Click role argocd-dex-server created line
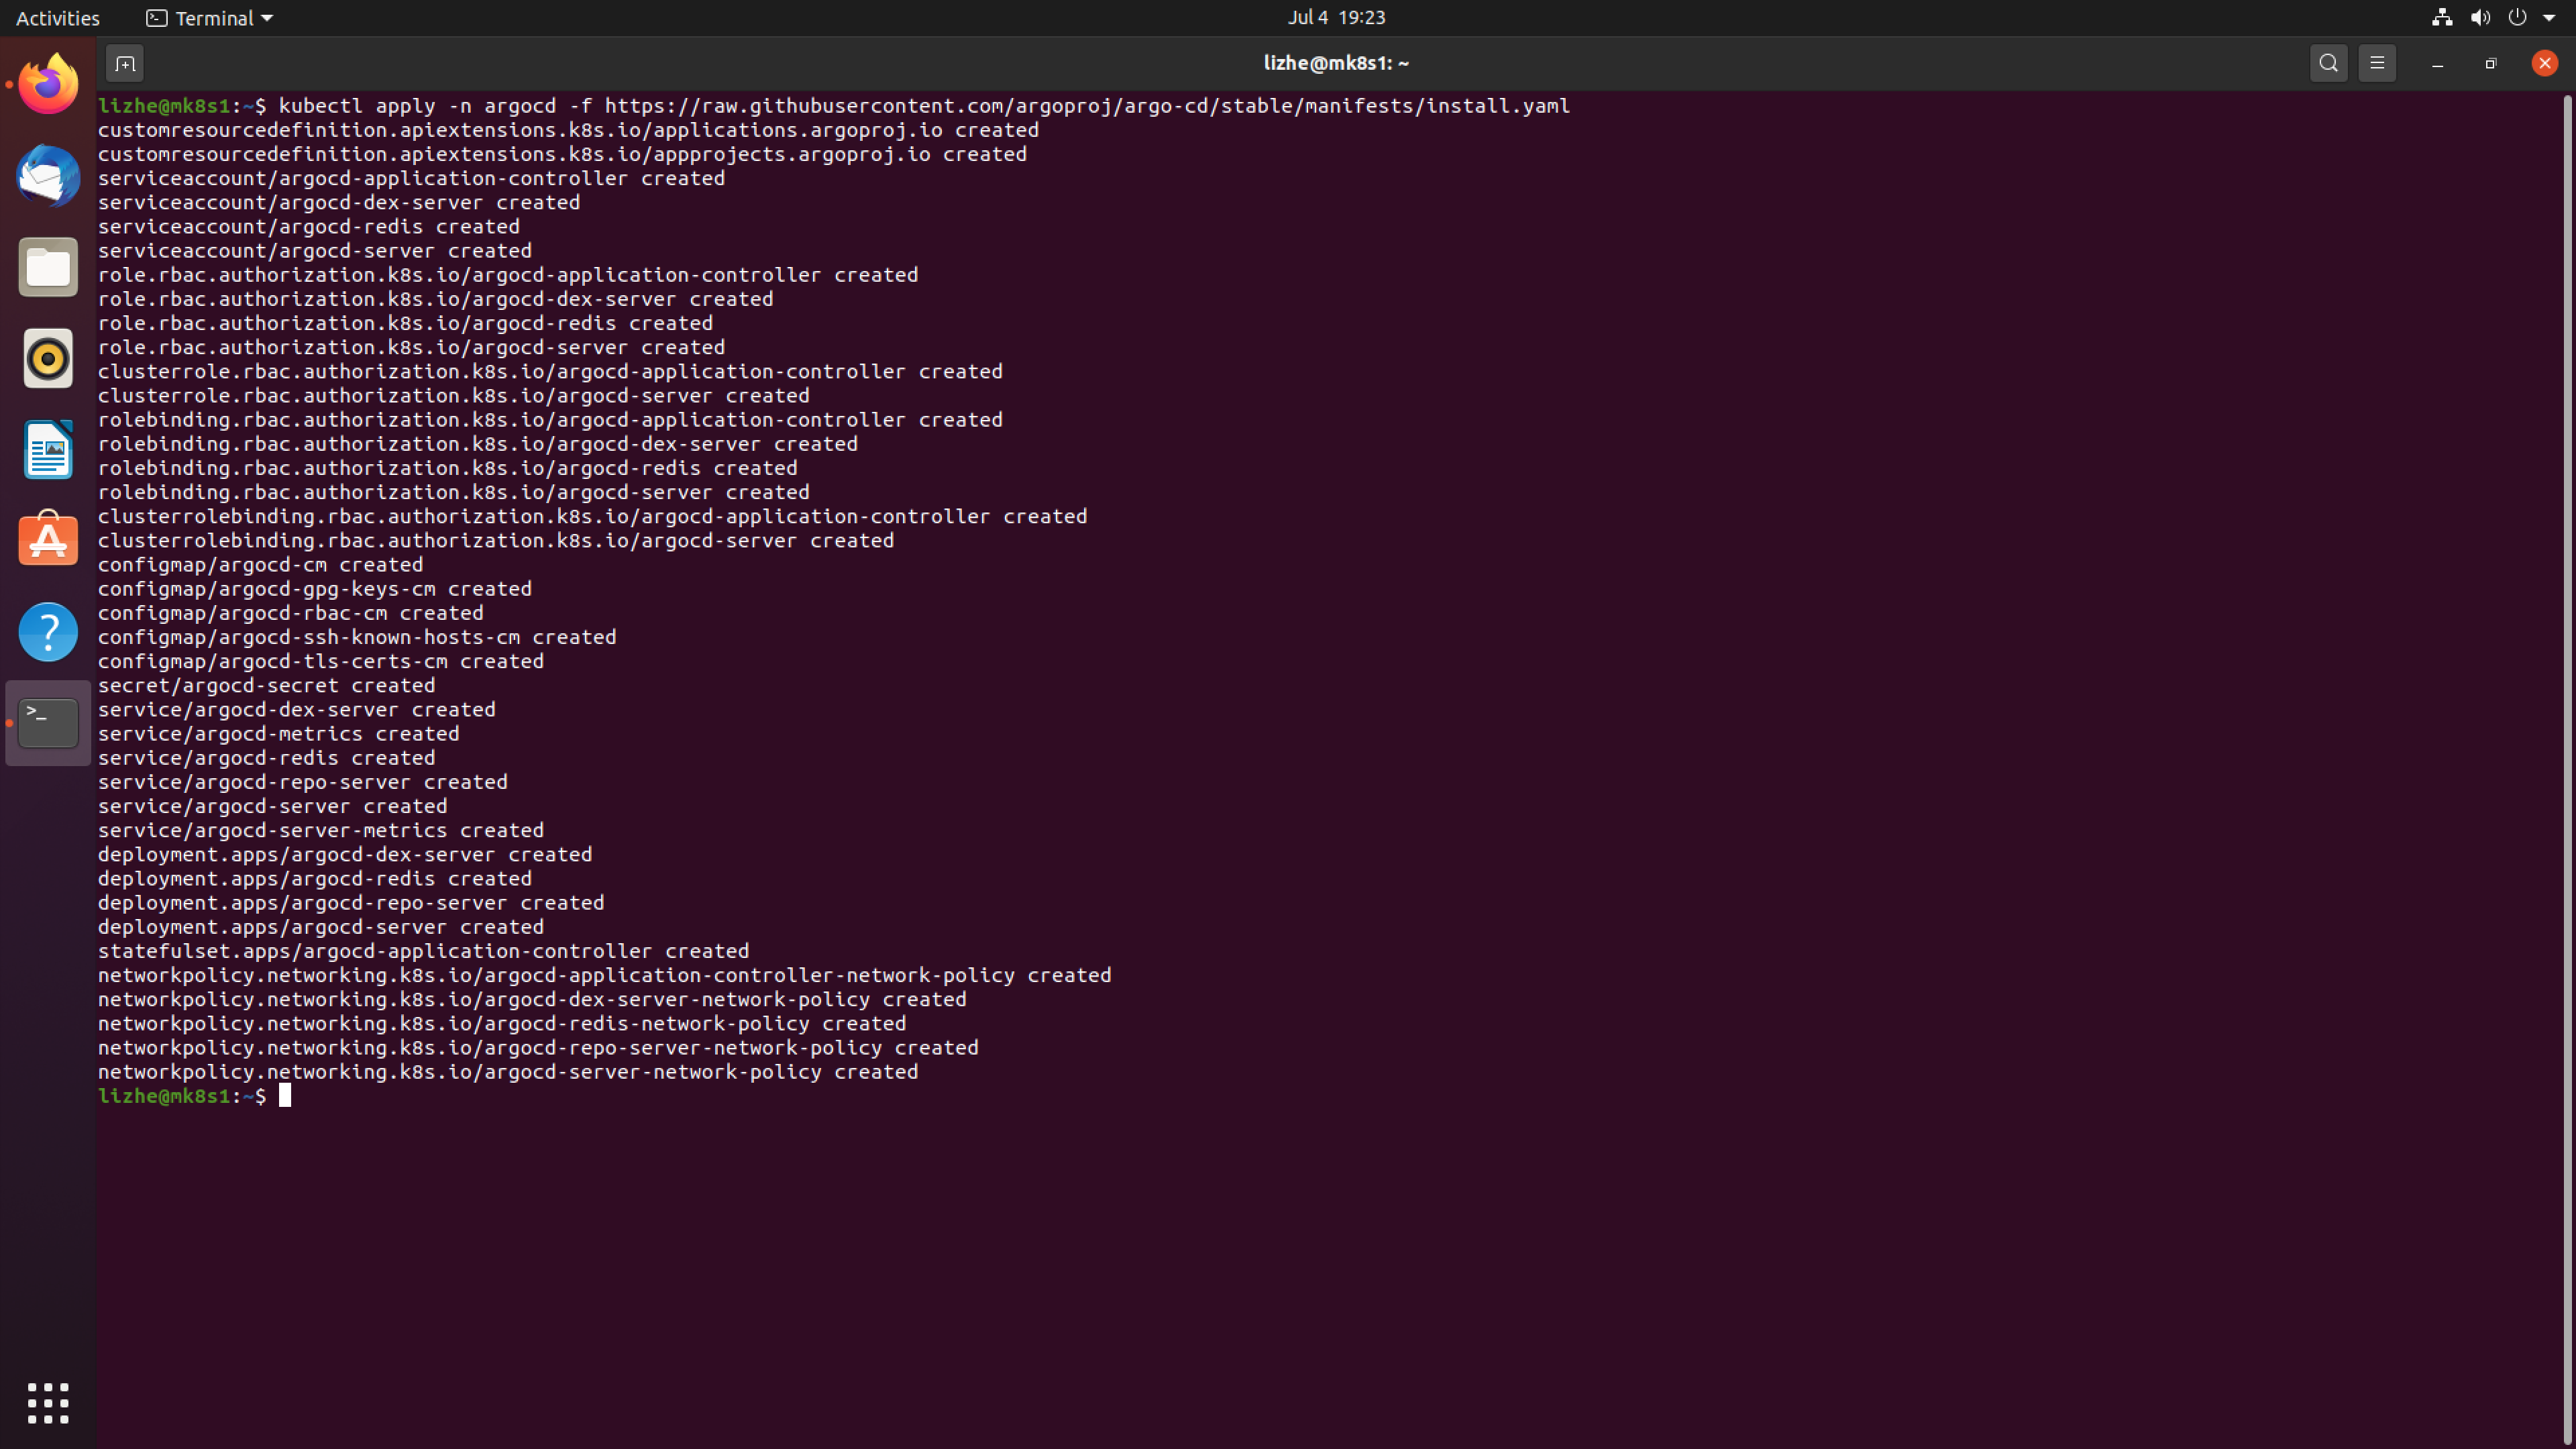Image resolution: width=2576 pixels, height=1449 pixels. coord(435,299)
